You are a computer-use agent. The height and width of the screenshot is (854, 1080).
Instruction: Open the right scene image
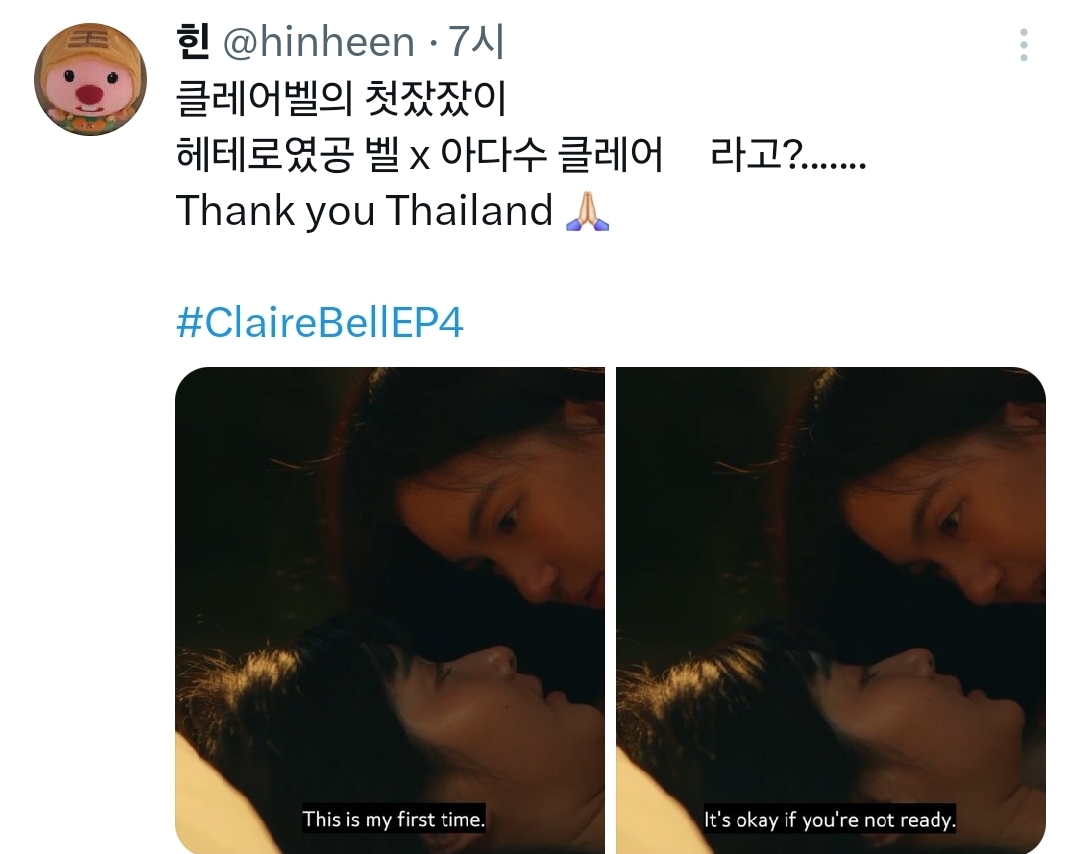831,610
